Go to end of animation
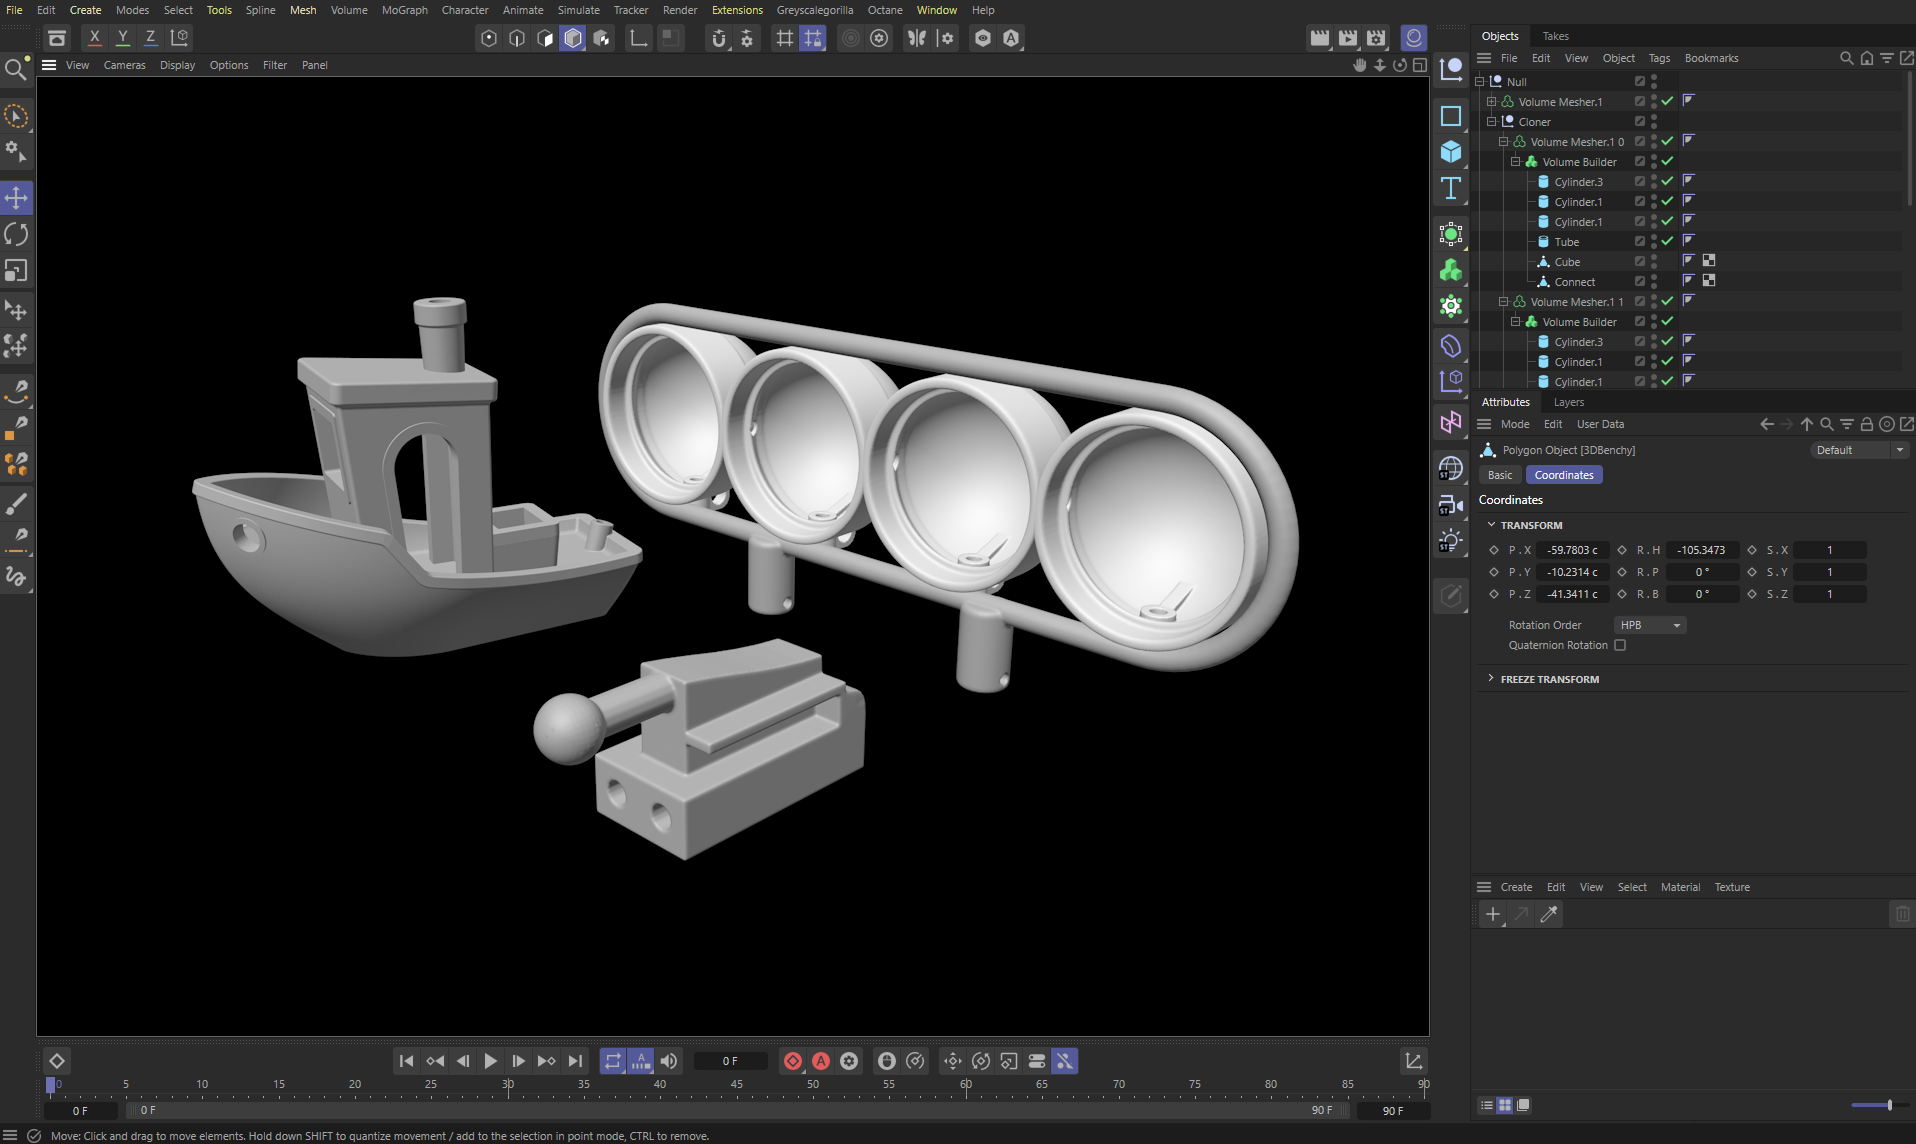The height and width of the screenshot is (1144, 1916). 575,1061
